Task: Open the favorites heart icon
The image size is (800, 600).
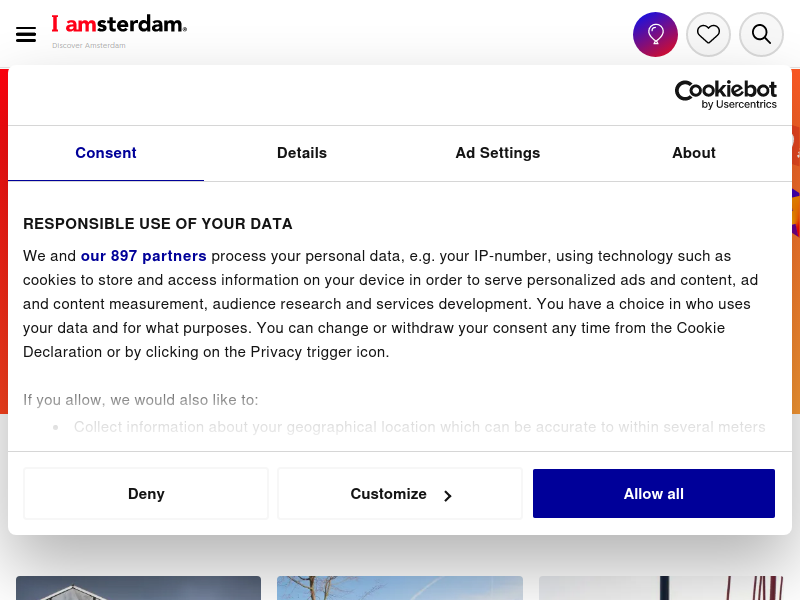Action: 708,34
